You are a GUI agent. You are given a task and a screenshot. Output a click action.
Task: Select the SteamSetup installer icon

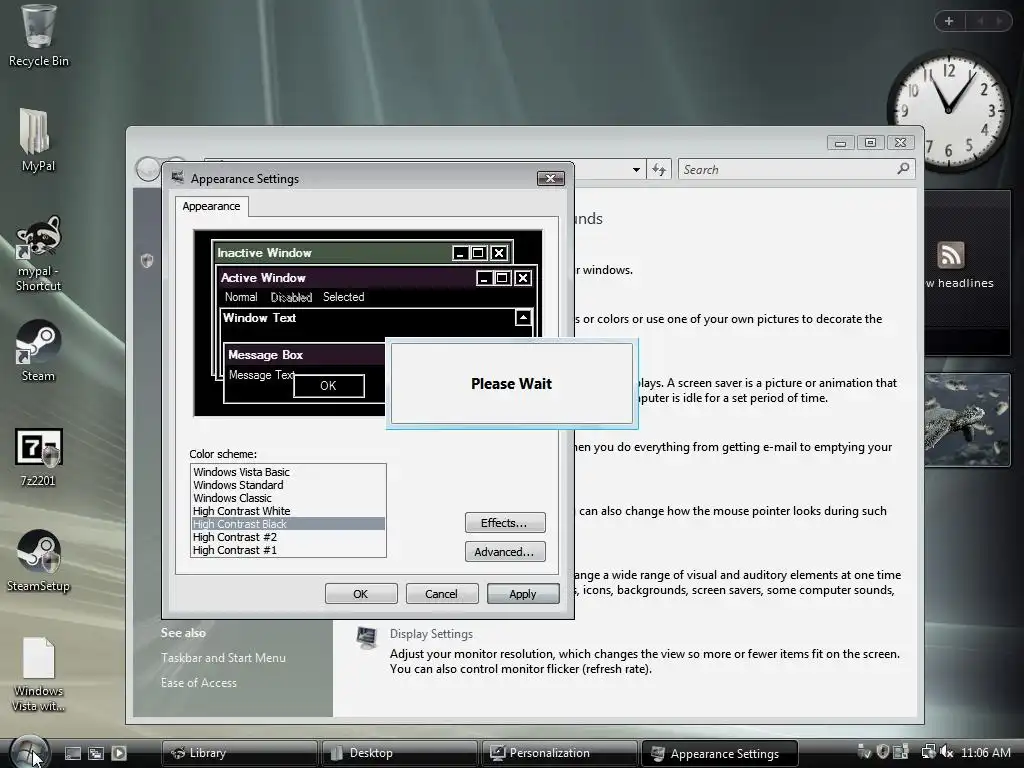pyautogui.click(x=38, y=560)
